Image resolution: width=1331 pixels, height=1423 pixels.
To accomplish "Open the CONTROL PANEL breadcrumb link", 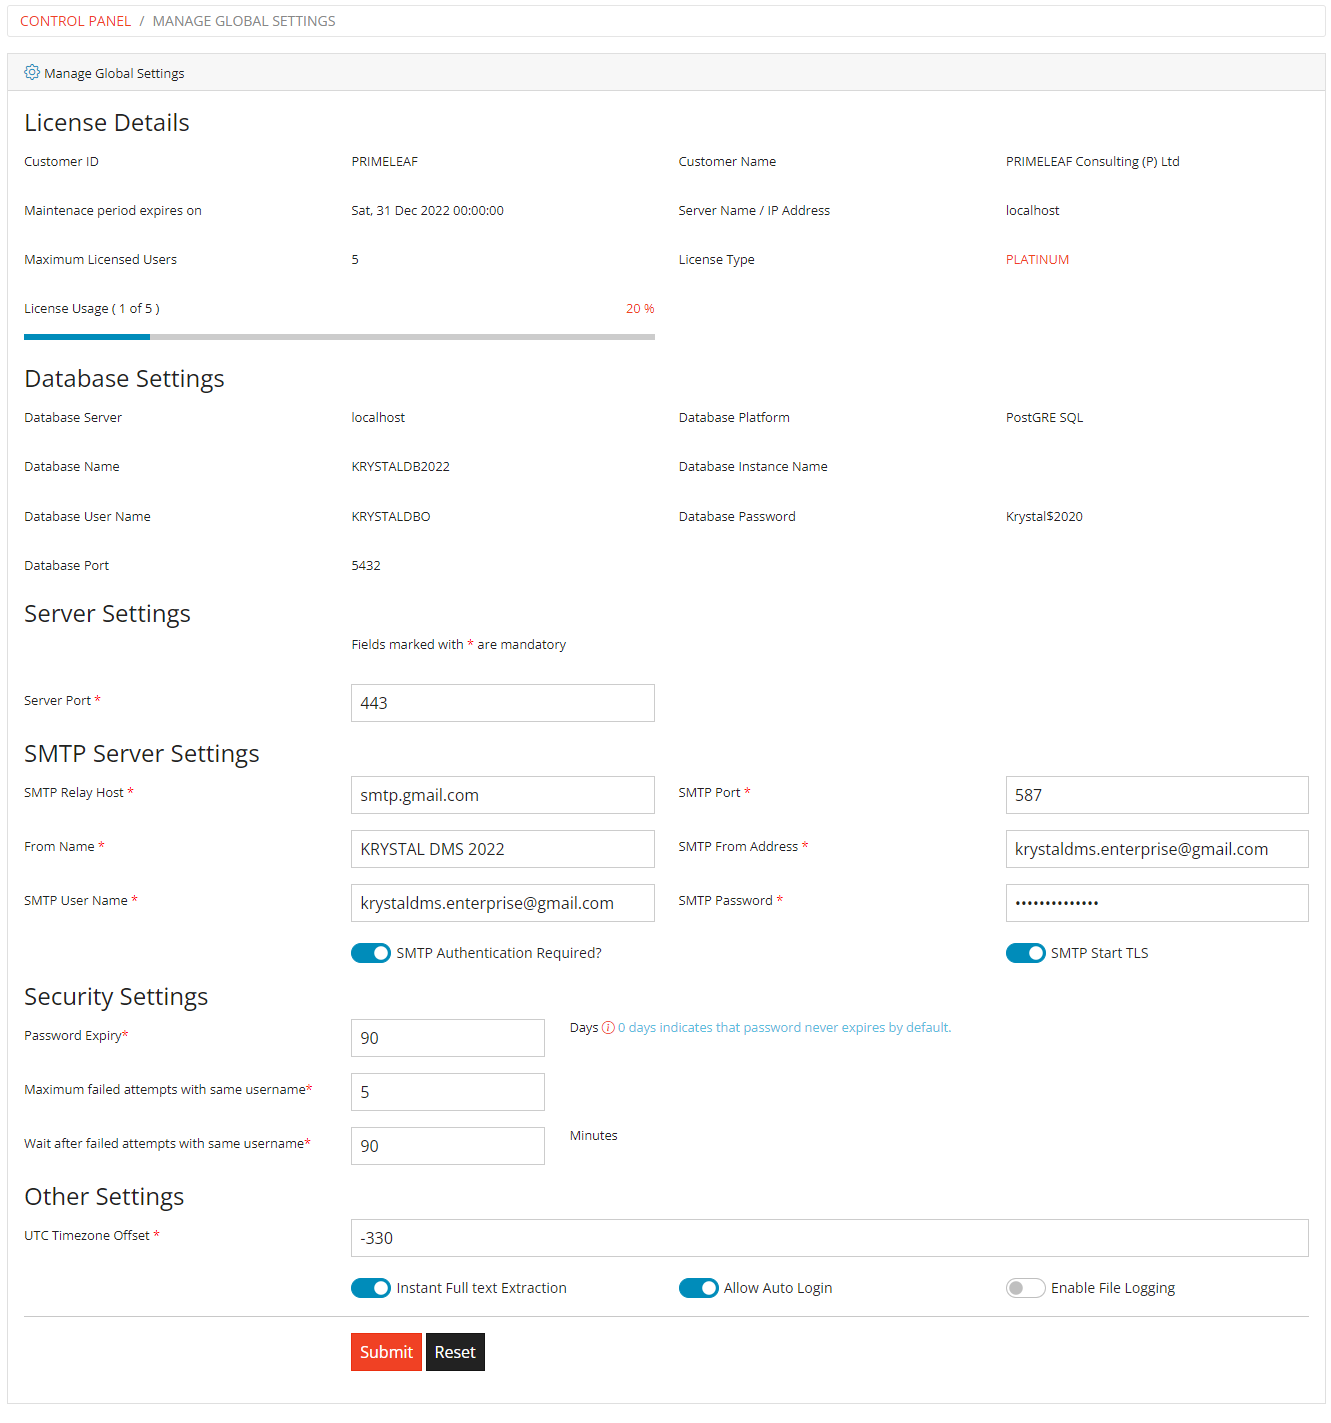I will click(75, 20).
